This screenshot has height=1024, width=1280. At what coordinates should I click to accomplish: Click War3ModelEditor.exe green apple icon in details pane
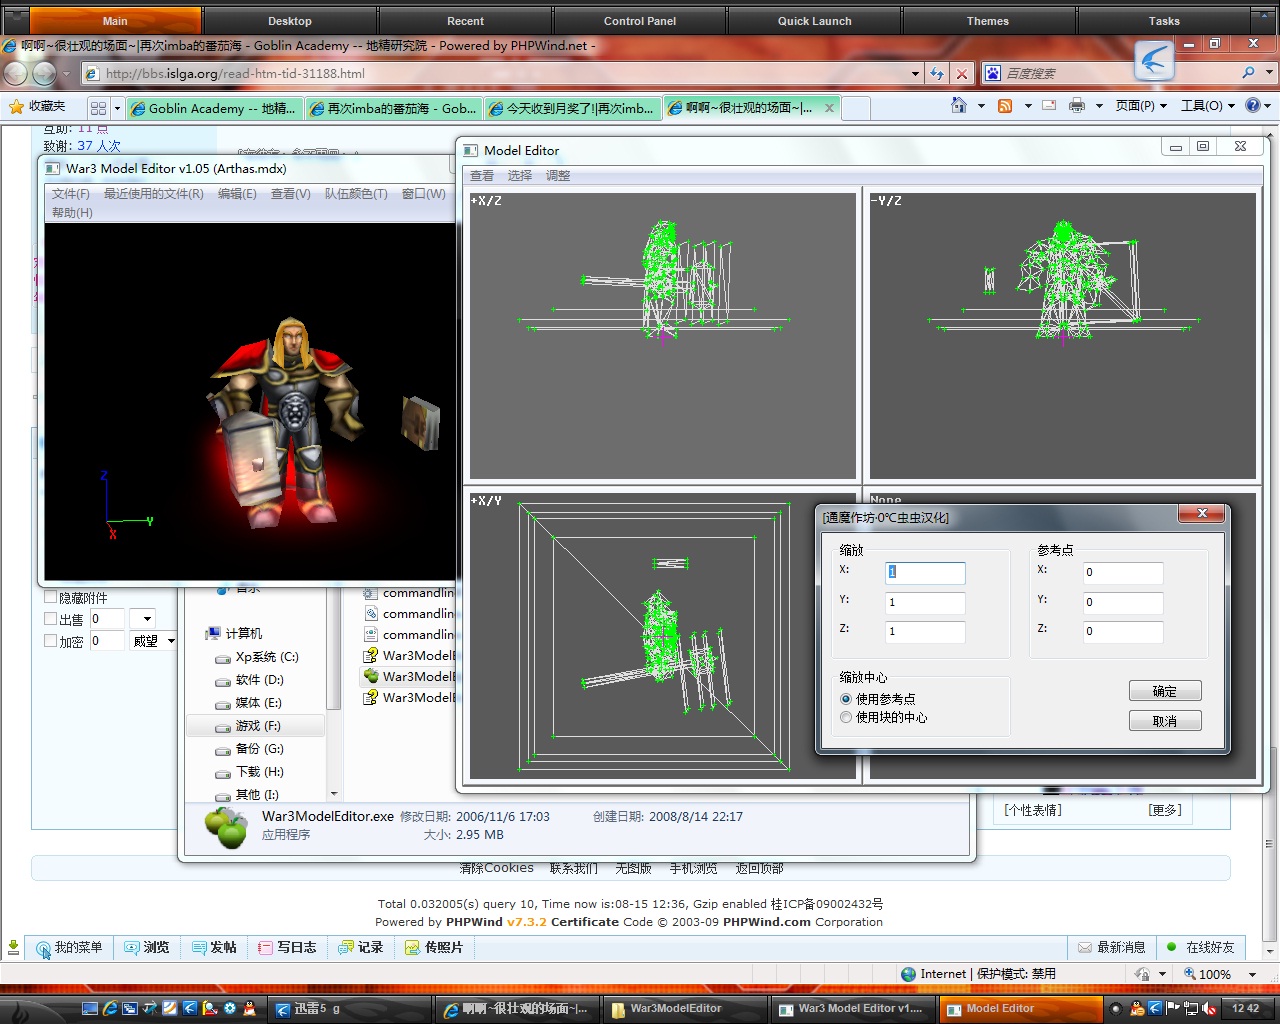pyautogui.click(x=227, y=828)
